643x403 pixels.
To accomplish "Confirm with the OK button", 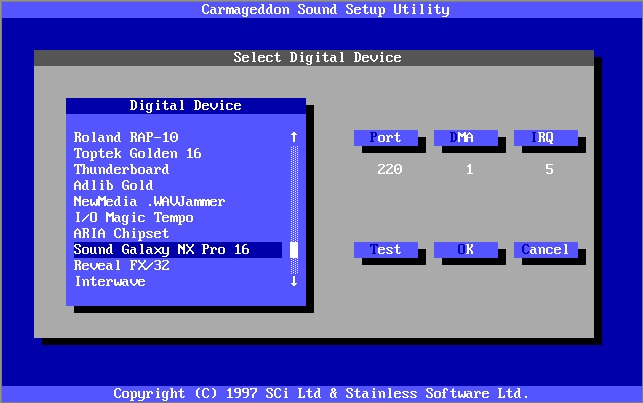I will (466, 250).
